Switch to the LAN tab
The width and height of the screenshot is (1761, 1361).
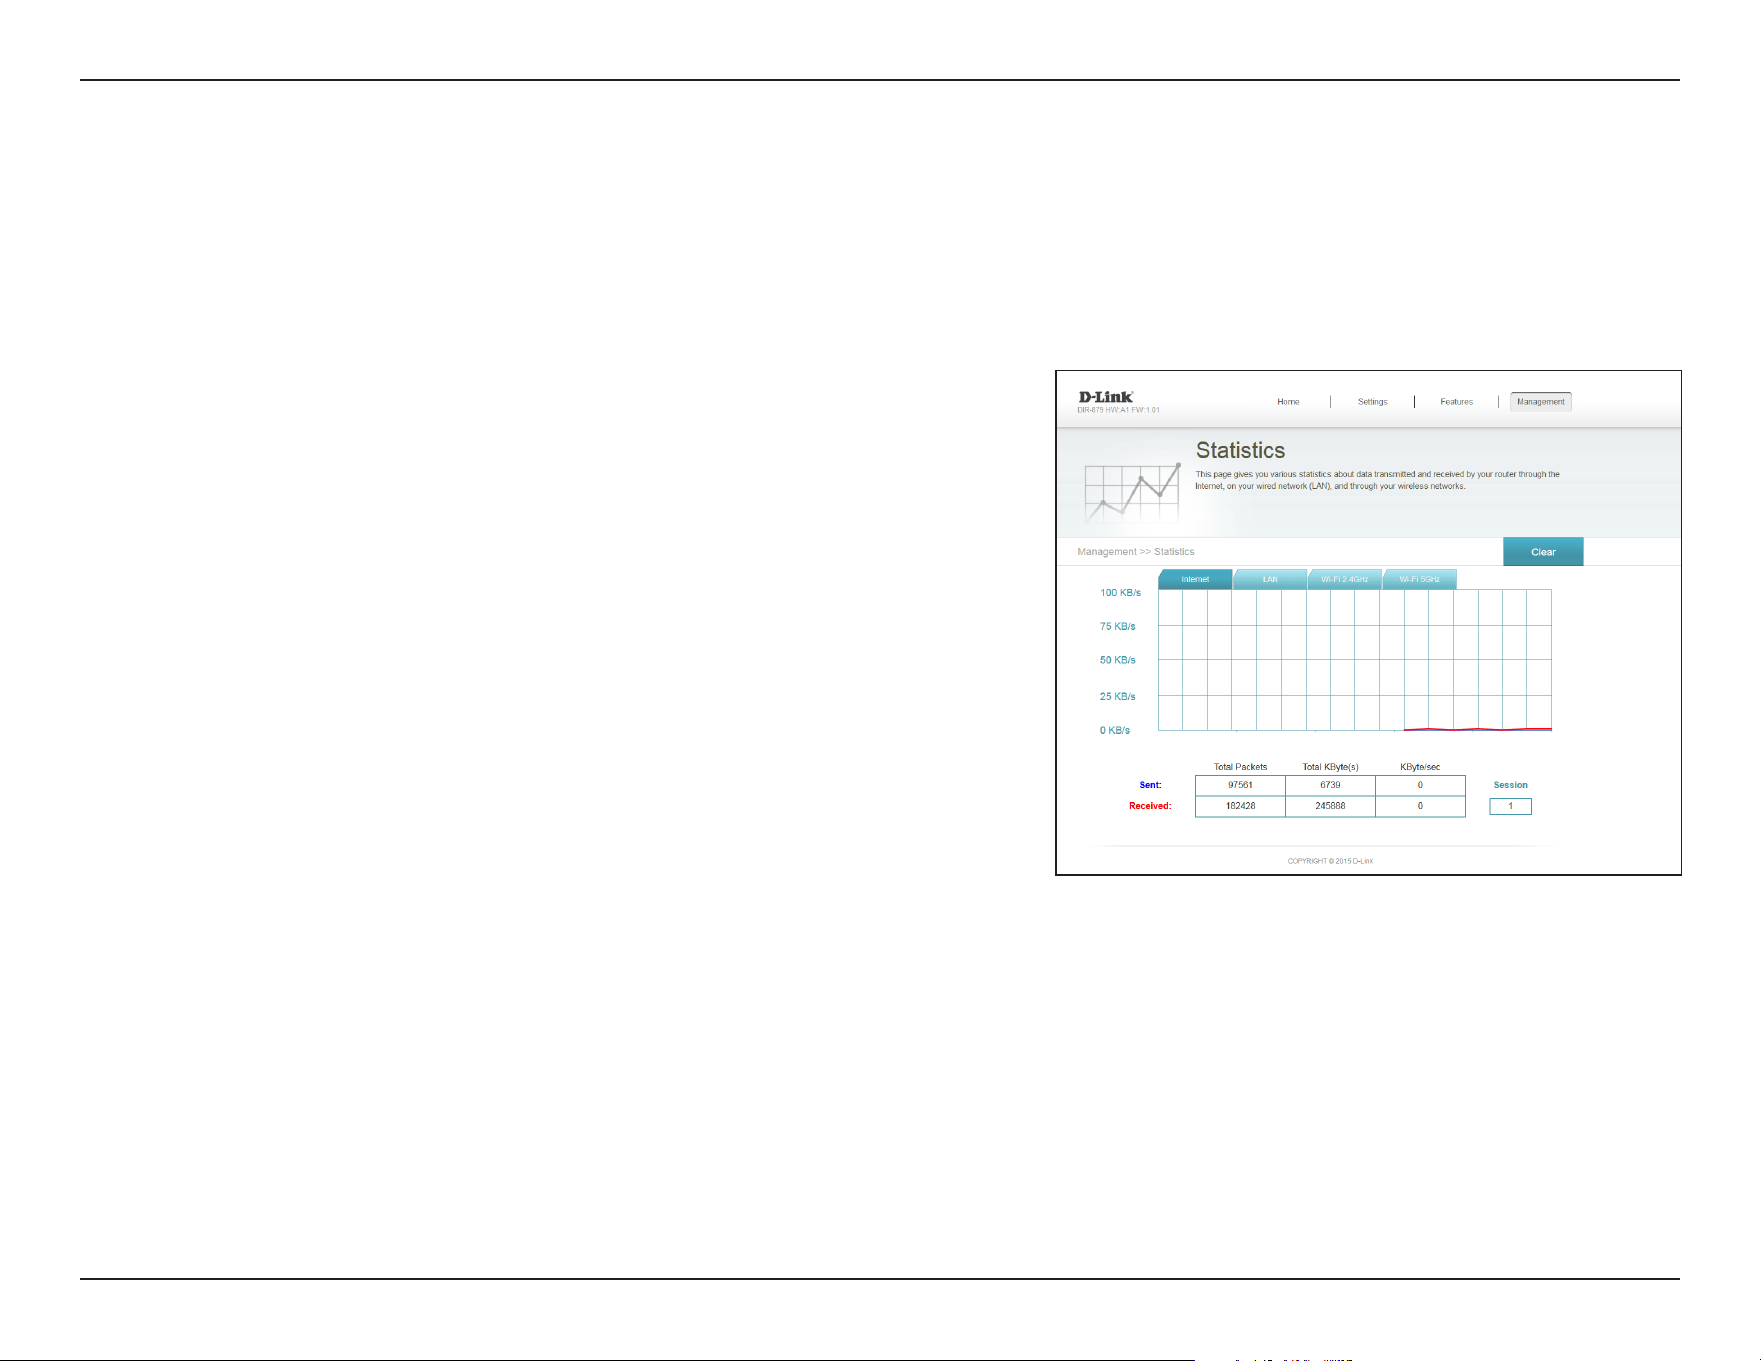click(1270, 579)
